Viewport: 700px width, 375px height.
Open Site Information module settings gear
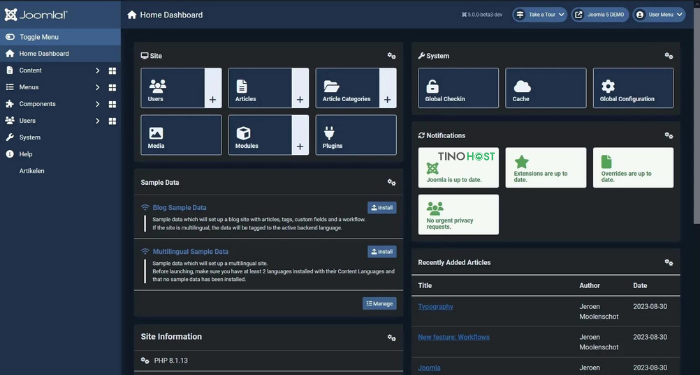click(392, 338)
